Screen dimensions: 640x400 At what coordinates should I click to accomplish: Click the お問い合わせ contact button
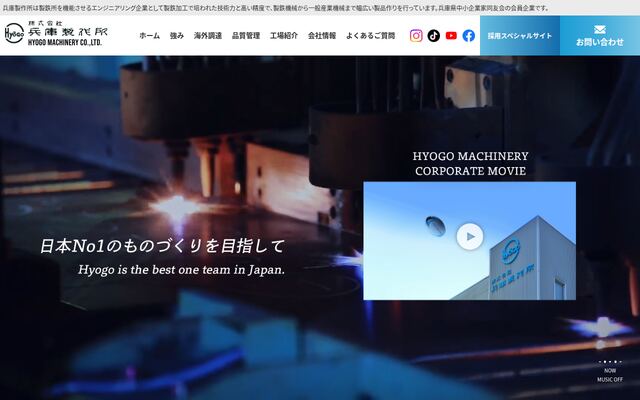pos(600,36)
